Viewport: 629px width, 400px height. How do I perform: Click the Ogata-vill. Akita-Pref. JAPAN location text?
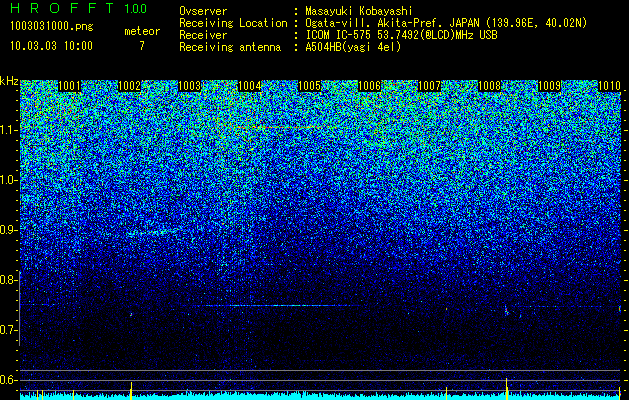[x=446, y=23]
